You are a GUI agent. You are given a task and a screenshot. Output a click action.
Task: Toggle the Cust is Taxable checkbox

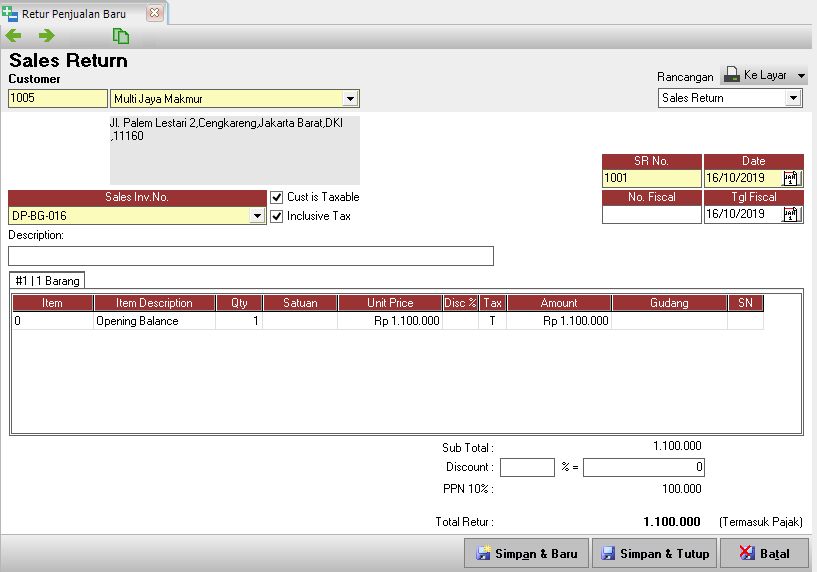pos(277,197)
